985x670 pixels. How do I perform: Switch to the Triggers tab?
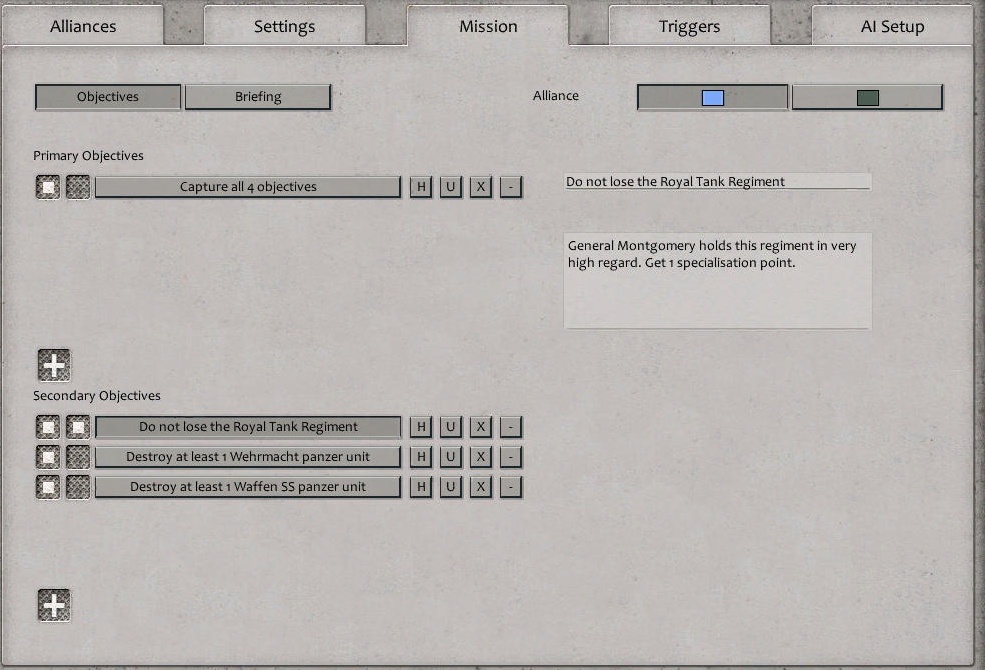(688, 26)
